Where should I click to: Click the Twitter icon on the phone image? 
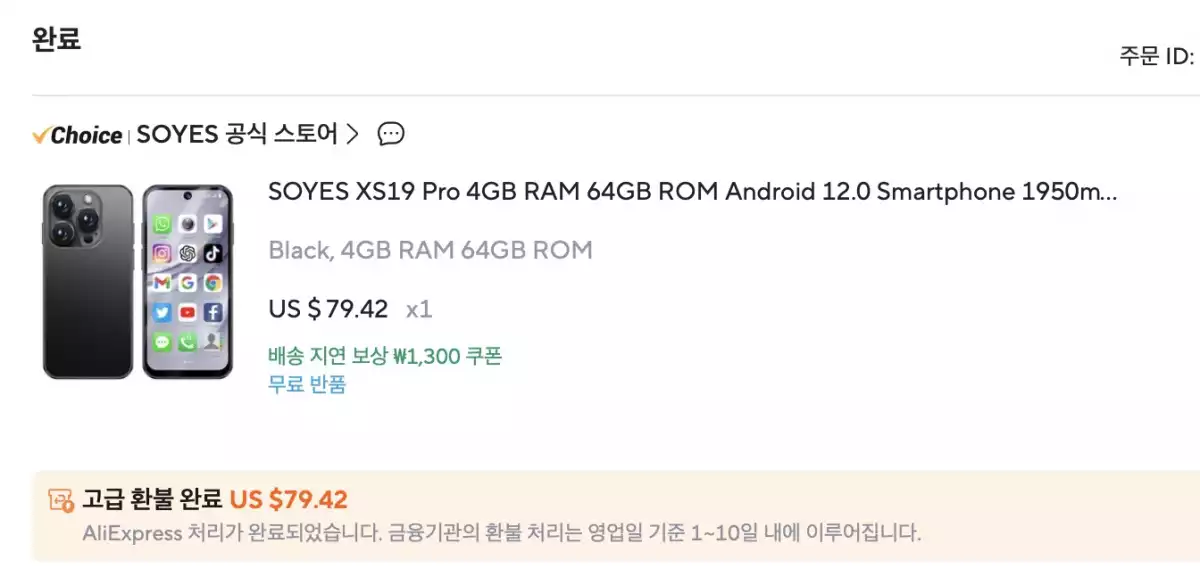pyautogui.click(x=162, y=312)
